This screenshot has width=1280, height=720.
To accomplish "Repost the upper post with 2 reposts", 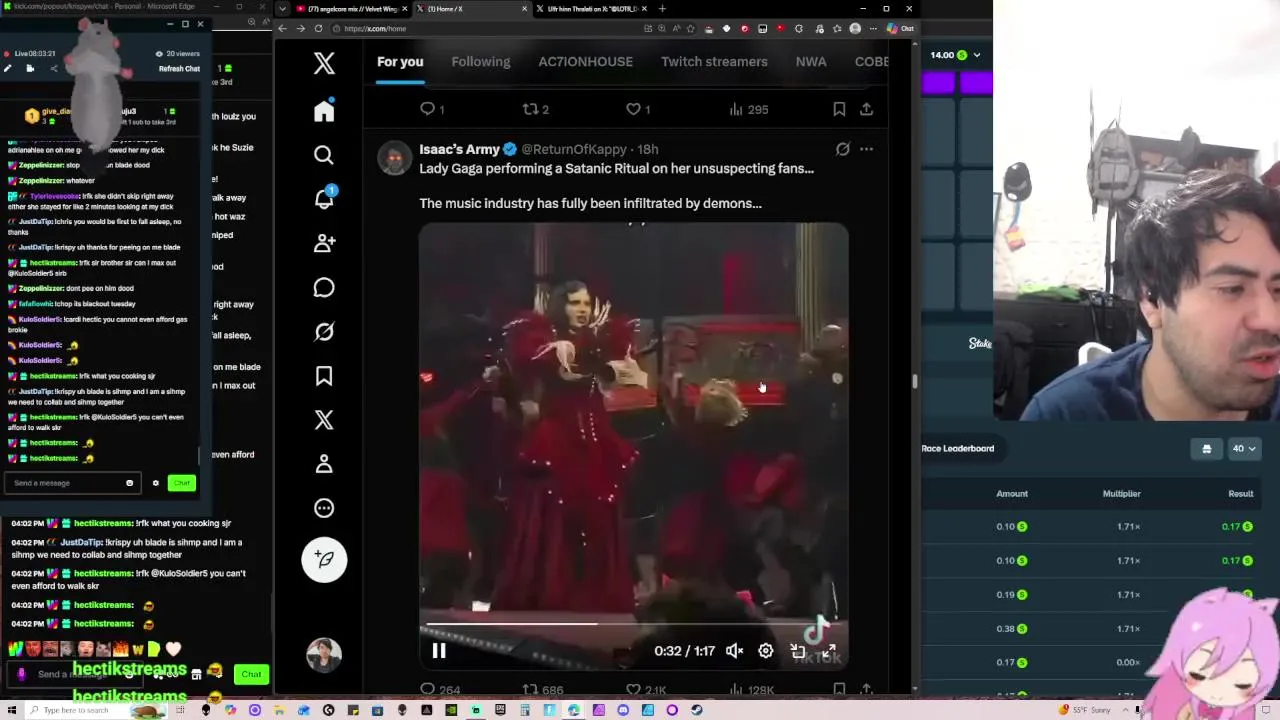I will coord(536,109).
